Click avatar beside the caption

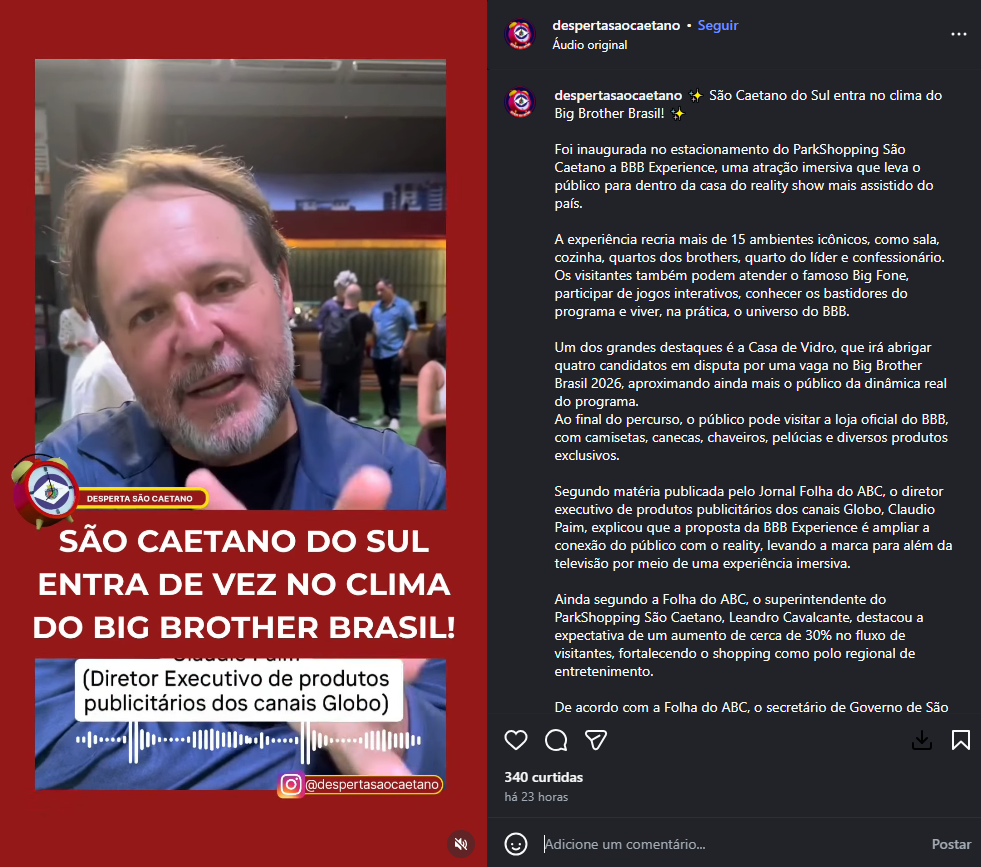tap(521, 103)
